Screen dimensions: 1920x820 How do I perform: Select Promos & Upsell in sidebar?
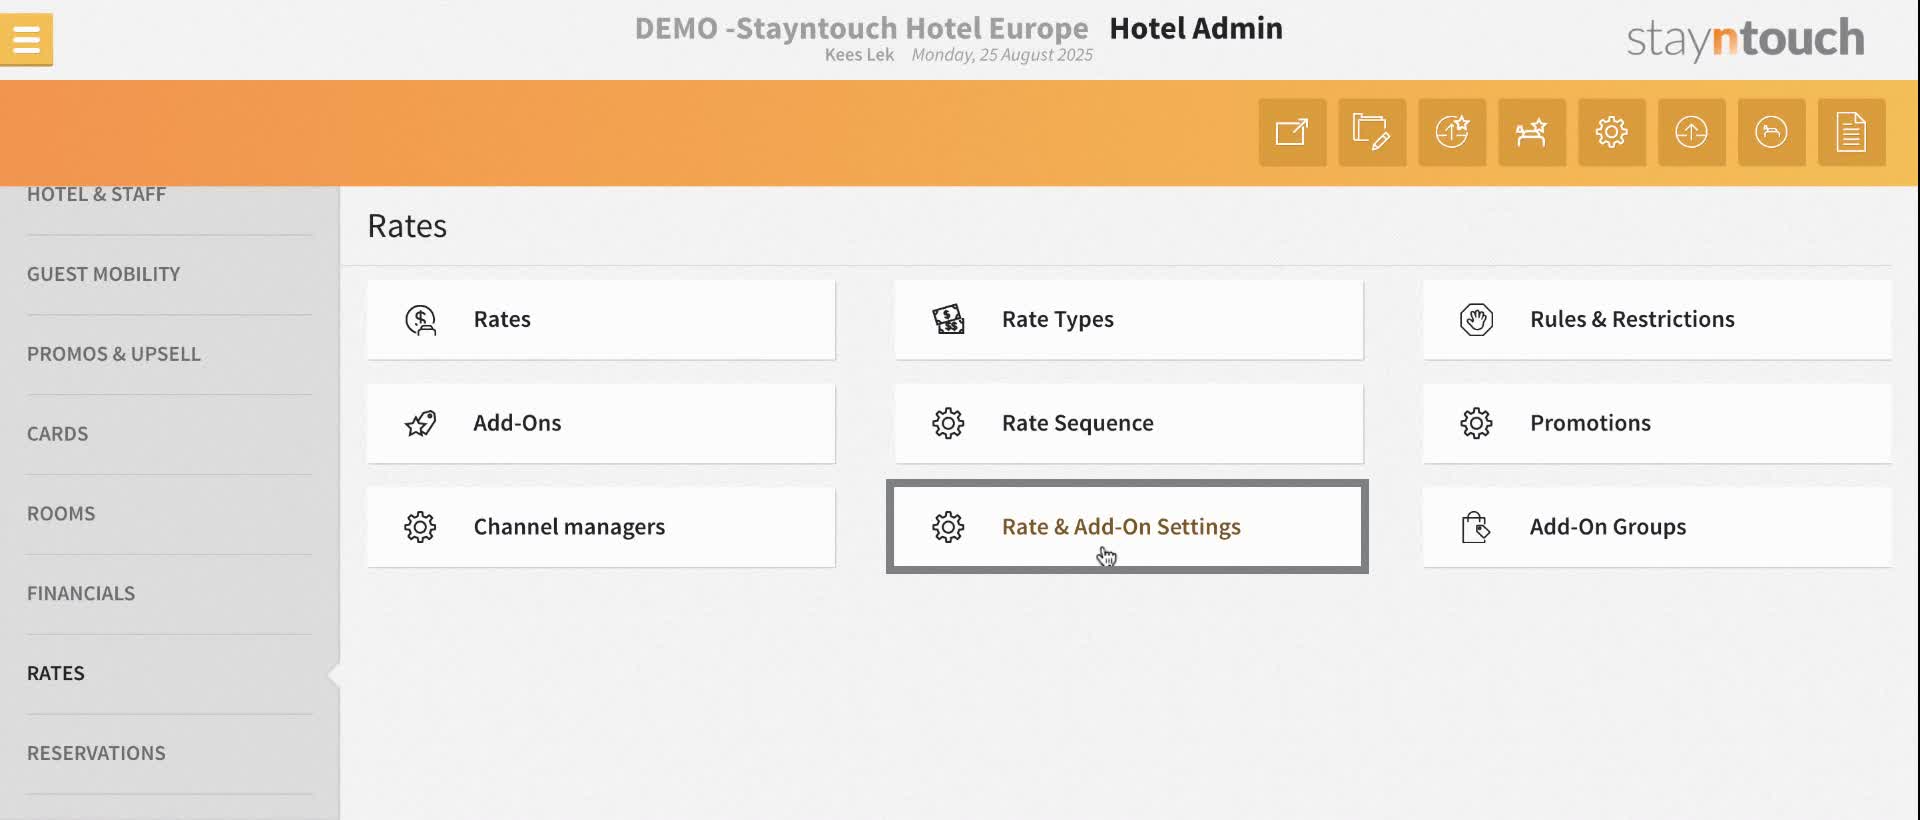[x=114, y=354]
